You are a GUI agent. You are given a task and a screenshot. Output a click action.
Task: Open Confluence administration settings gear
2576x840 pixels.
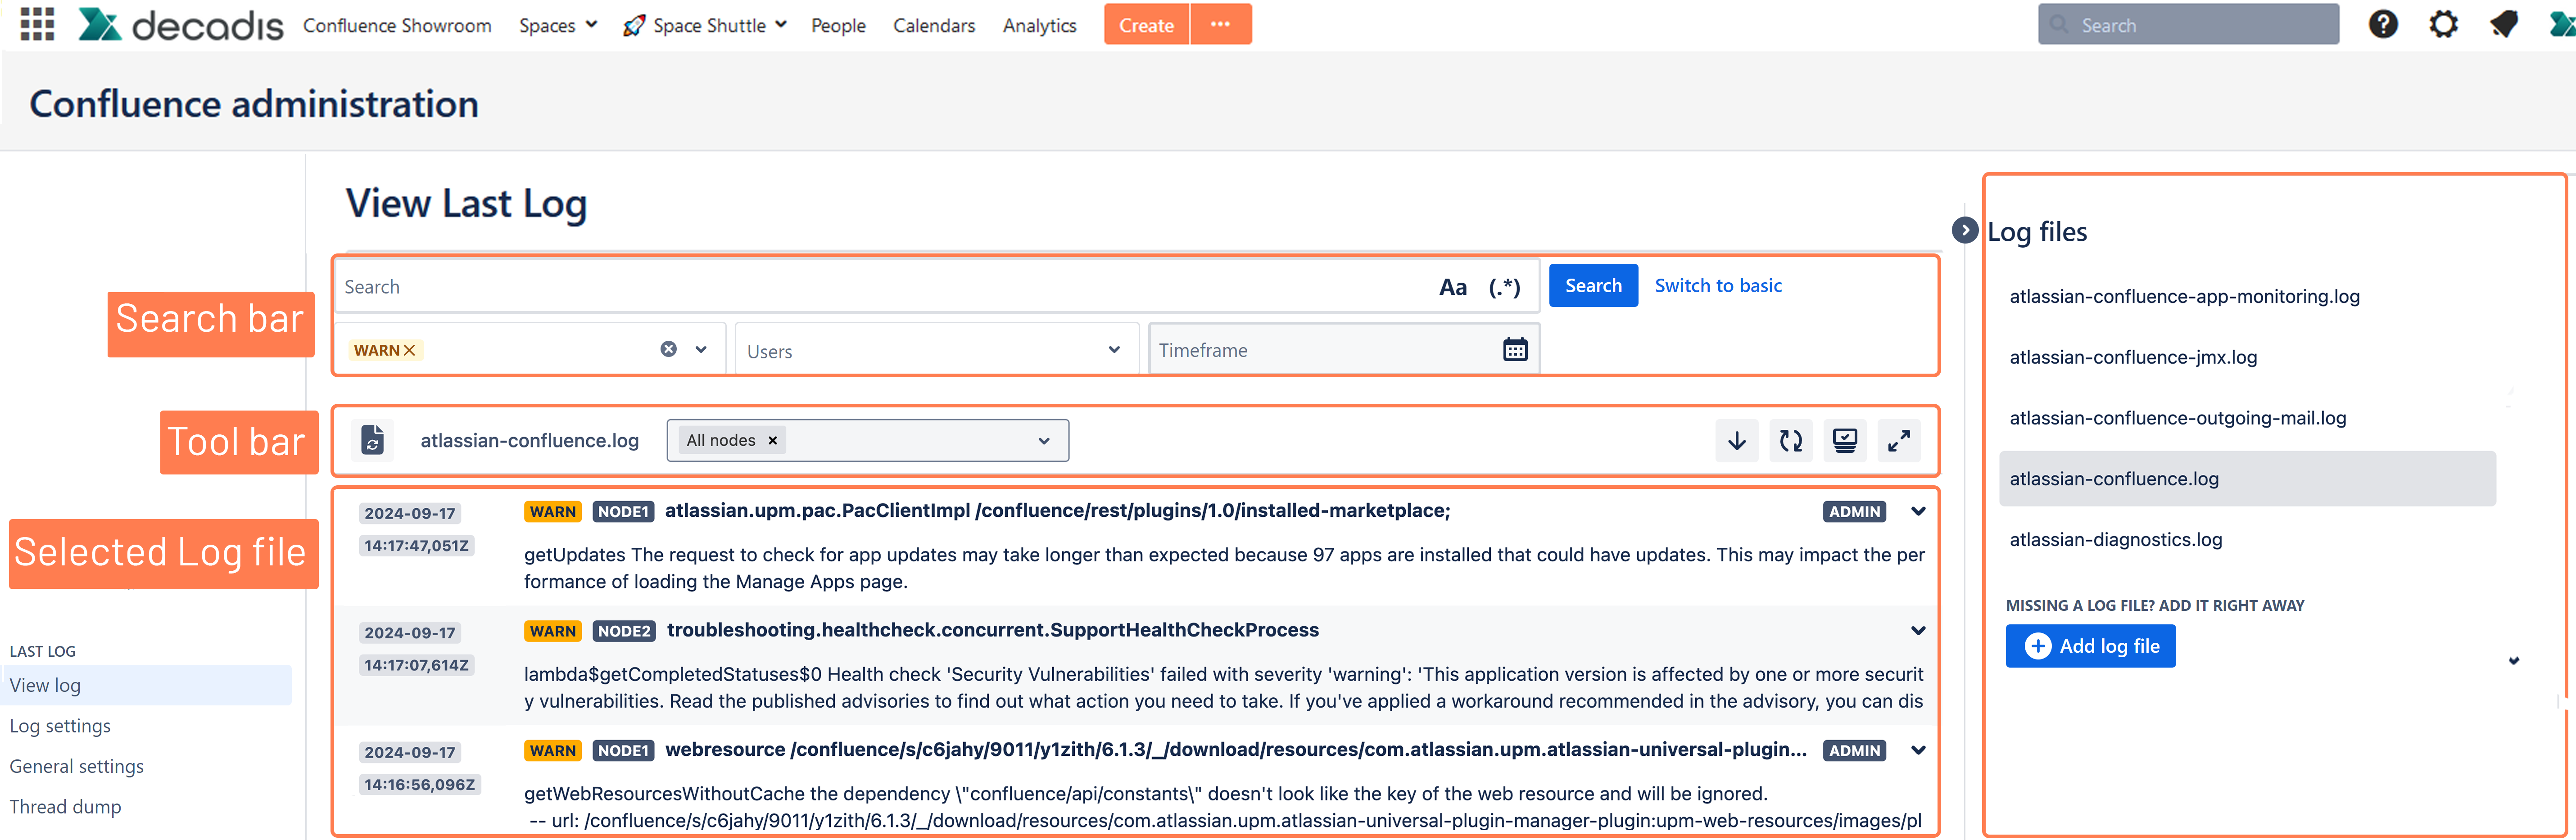(2443, 24)
